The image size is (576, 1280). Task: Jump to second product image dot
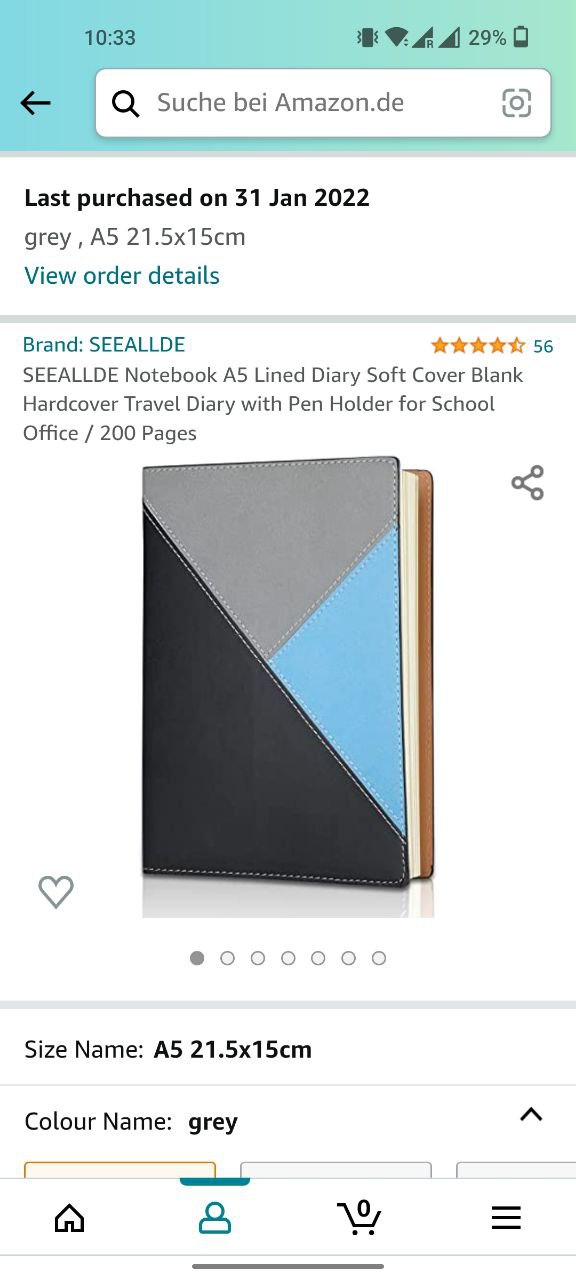point(227,958)
